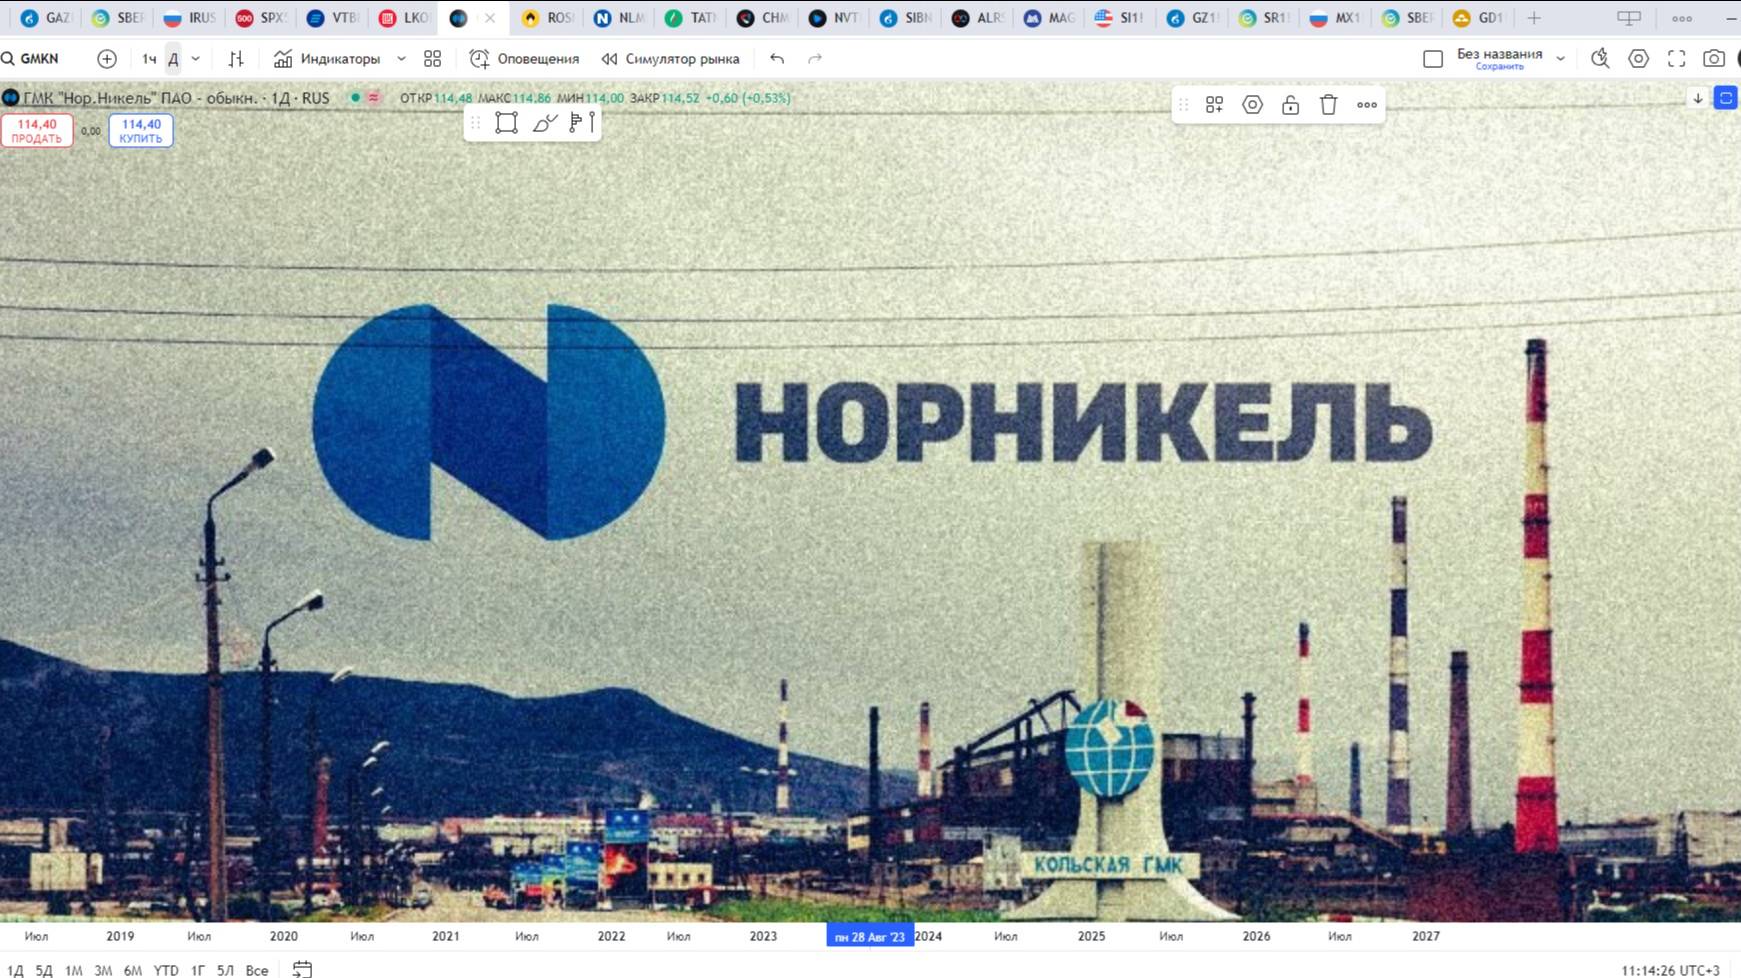Open selected object settings hexagon icon
This screenshot has height=978, width=1741.
point(1253,105)
